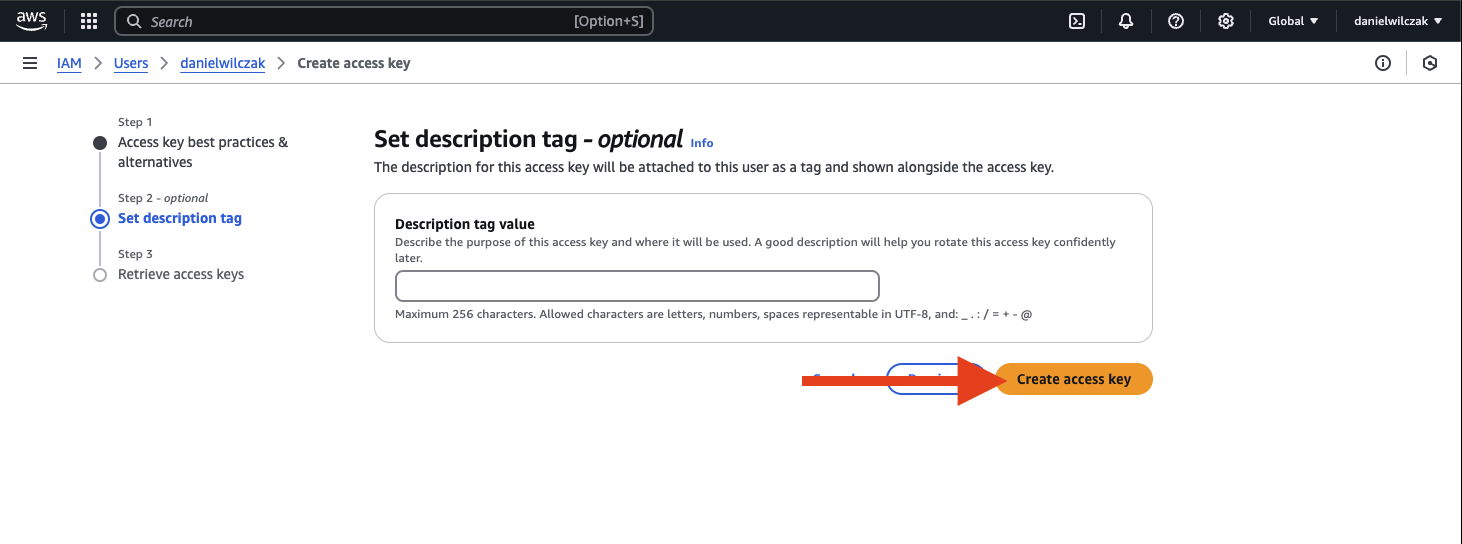Click the Description tag value field
The height and width of the screenshot is (544, 1462).
pos(637,286)
